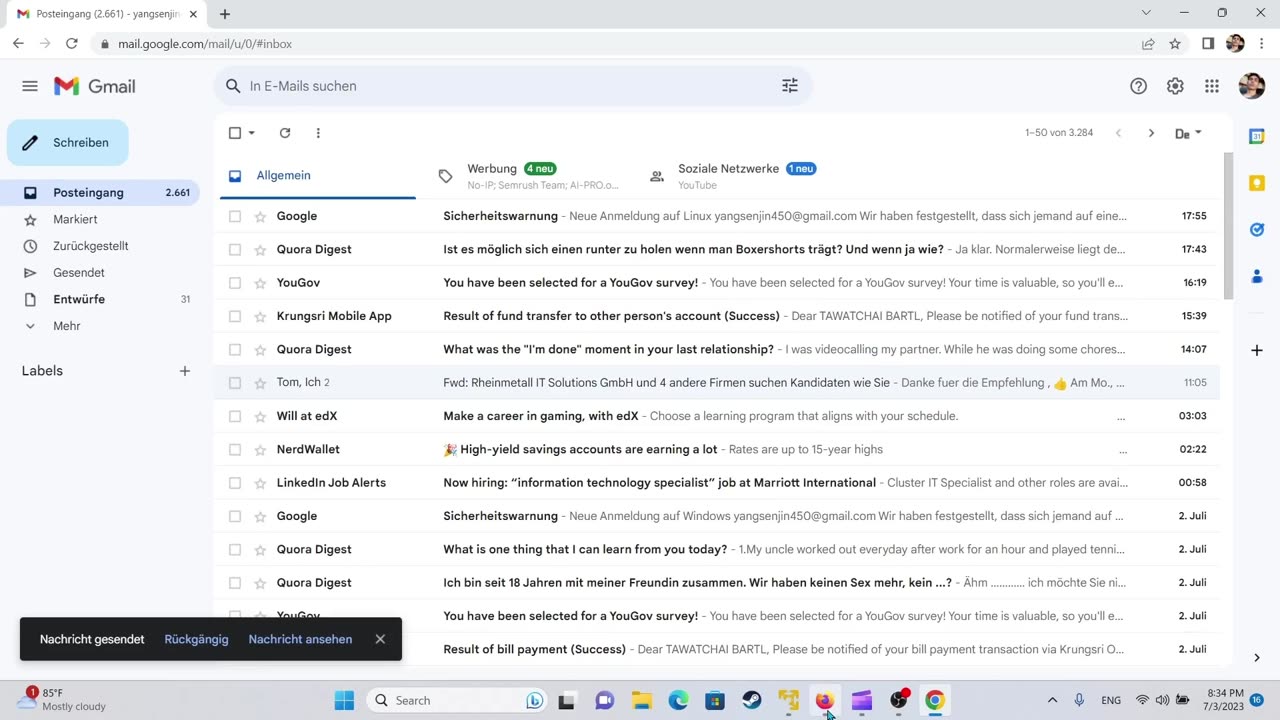1280x720 pixels.
Task: Click the Schreiben compose button
Action: click(x=68, y=143)
